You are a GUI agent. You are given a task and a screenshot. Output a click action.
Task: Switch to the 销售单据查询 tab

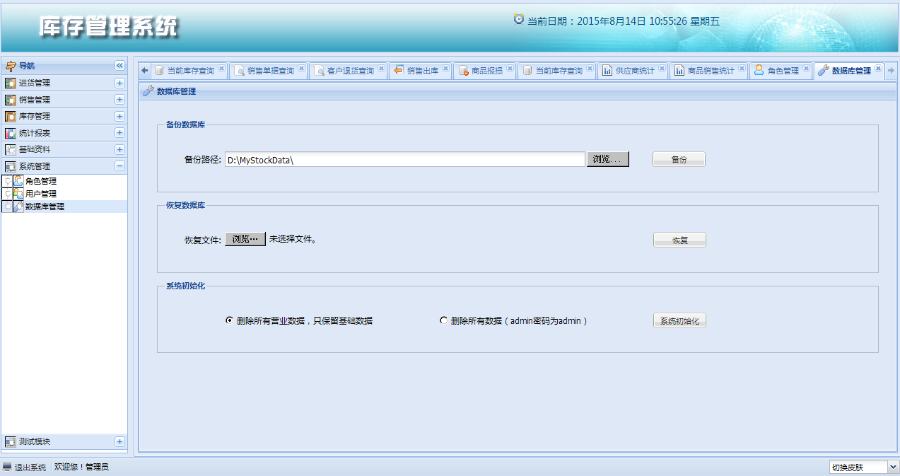[x=270, y=71]
